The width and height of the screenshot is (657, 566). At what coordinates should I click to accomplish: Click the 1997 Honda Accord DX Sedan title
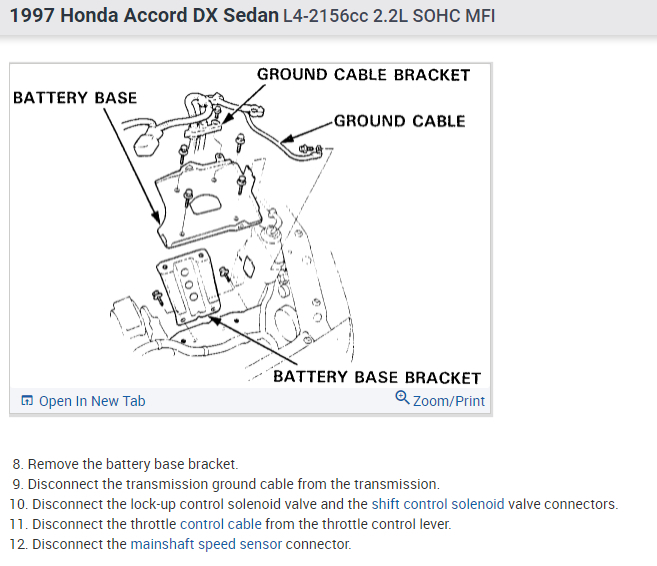pos(143,17)
